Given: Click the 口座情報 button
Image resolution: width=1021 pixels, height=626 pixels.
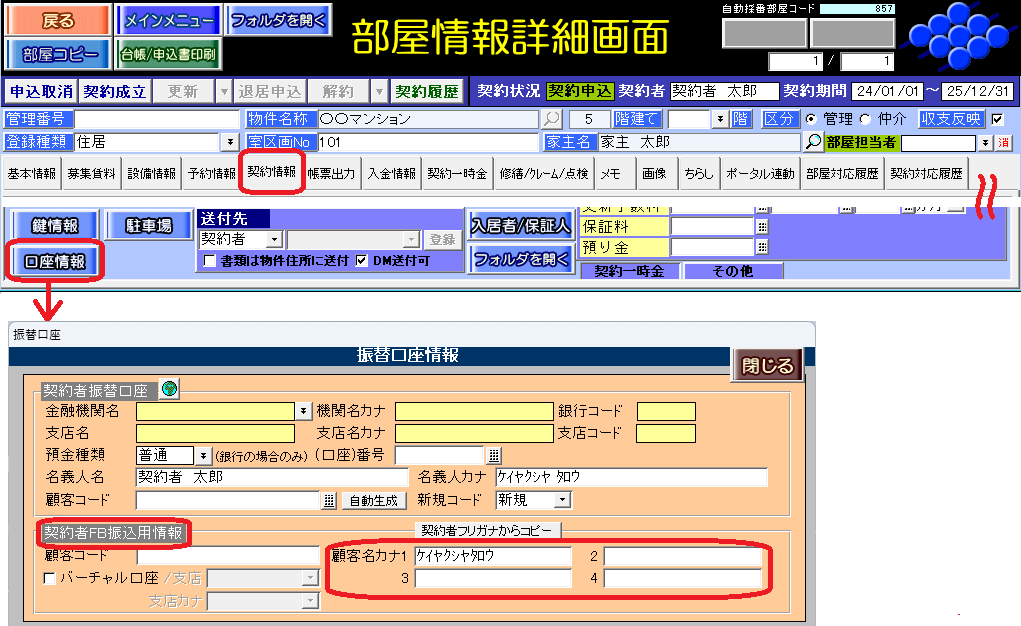Looking at the screenshot, I should point(55,262).
